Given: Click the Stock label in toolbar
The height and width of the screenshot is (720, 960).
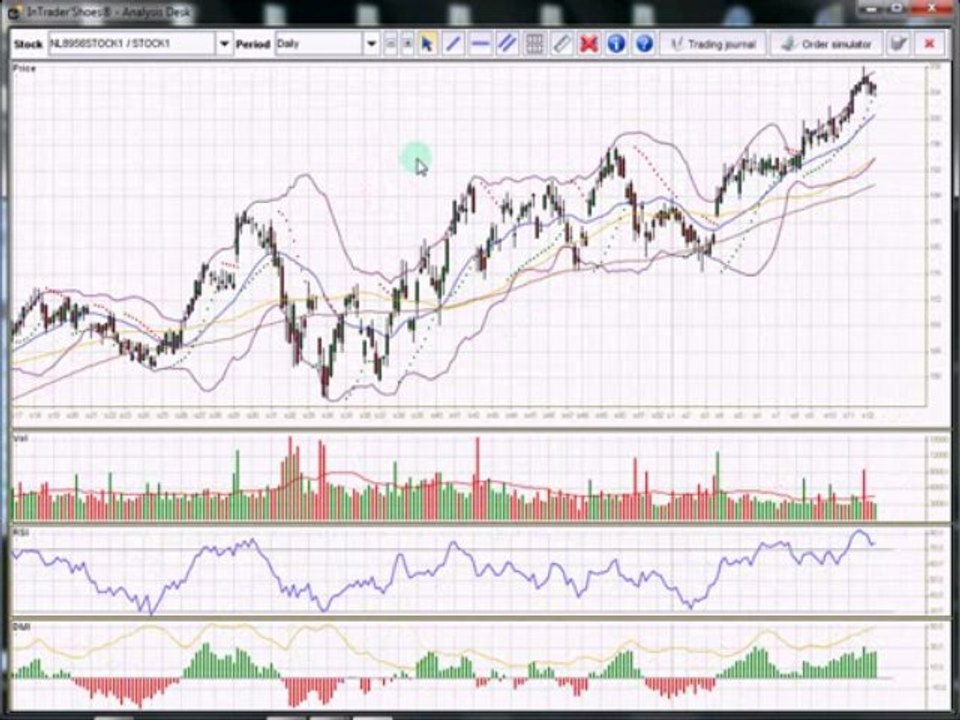Looking at the screenshot, I should [28, 44].
